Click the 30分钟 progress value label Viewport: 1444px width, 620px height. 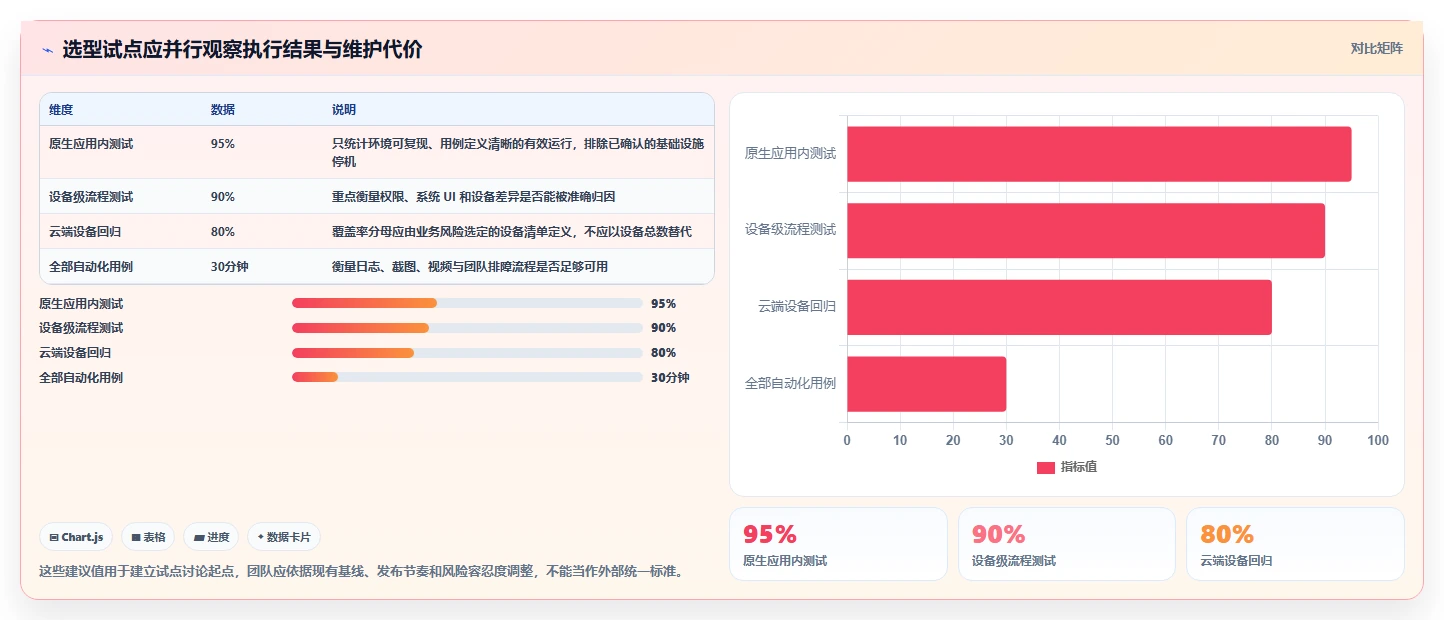(670, 377)
